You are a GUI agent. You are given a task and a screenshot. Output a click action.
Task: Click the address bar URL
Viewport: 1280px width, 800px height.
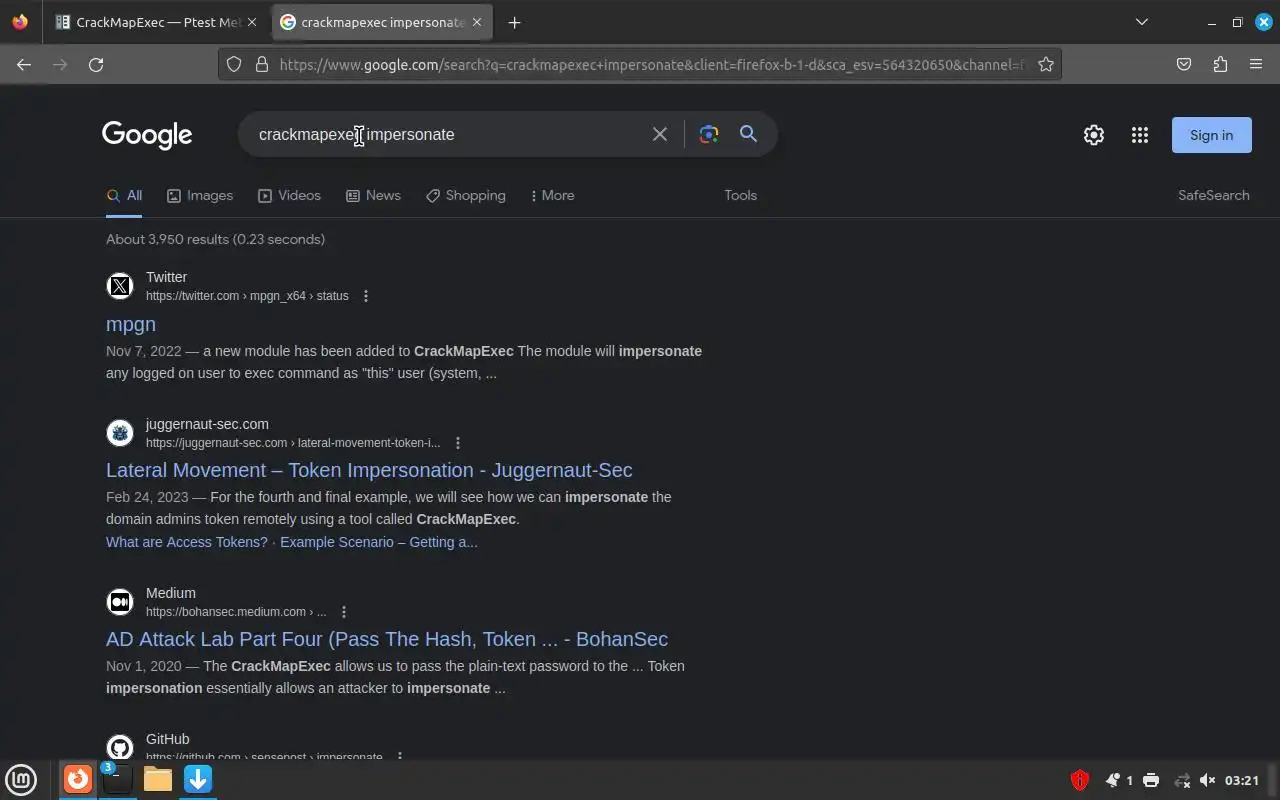(x=650, y=64)
